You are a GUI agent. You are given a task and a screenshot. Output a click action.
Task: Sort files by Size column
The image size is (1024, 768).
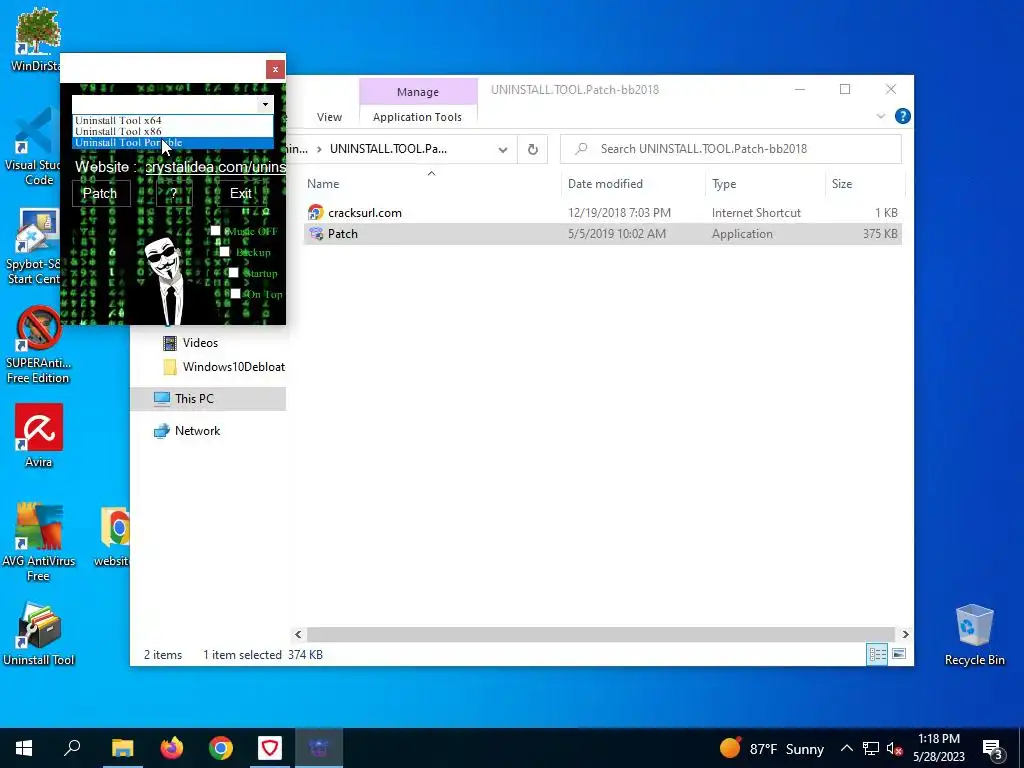pyautogui.click(x=842, y=184)
